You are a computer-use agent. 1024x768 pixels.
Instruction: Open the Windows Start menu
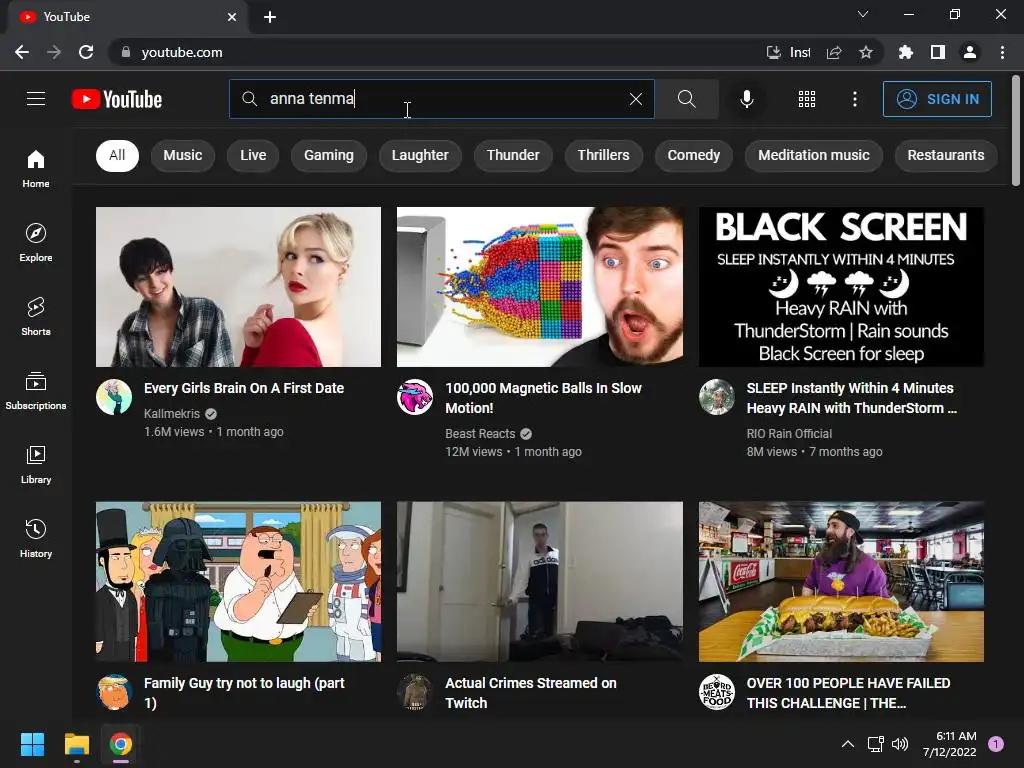point(32,744)
